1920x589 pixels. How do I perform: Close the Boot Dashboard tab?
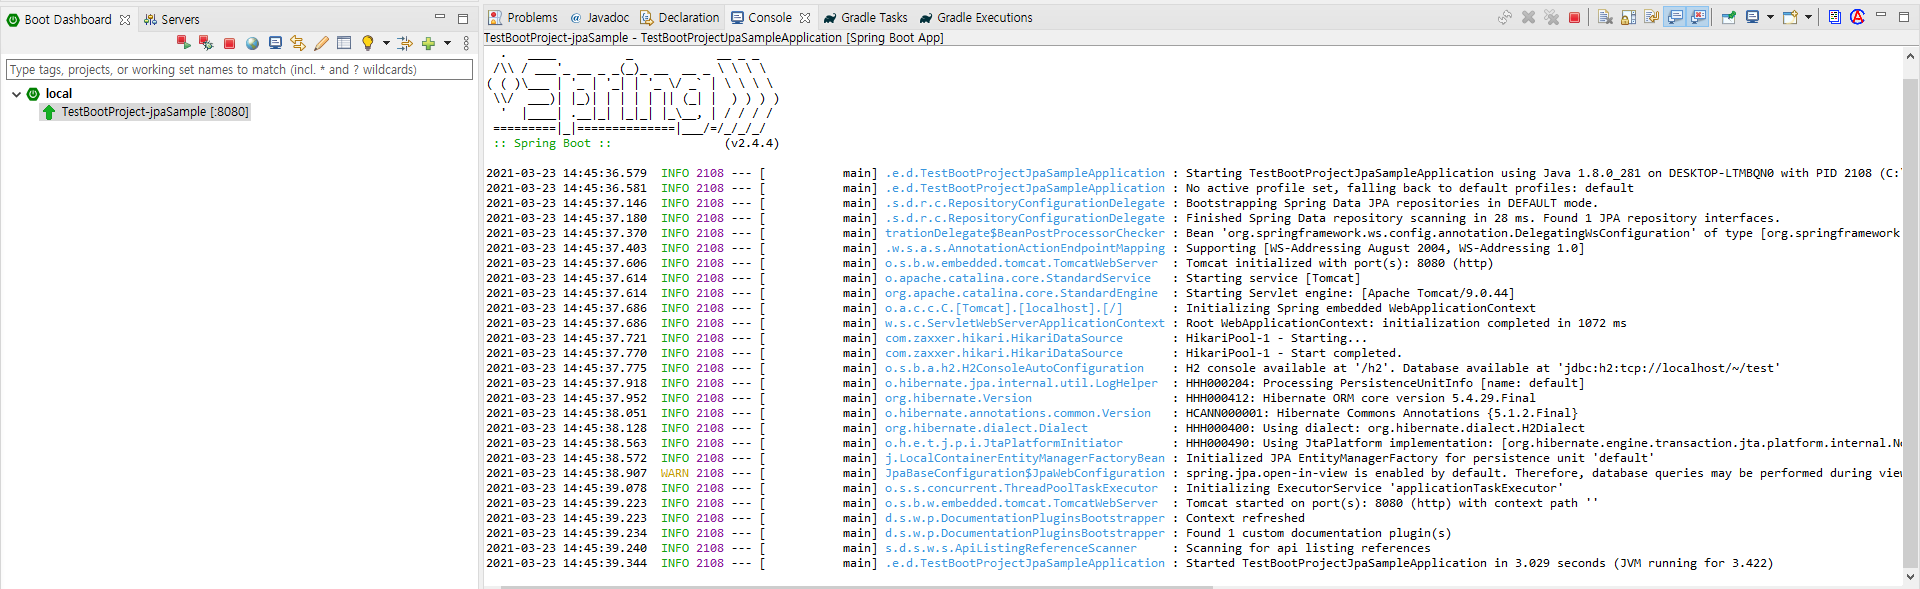[125, 20]
